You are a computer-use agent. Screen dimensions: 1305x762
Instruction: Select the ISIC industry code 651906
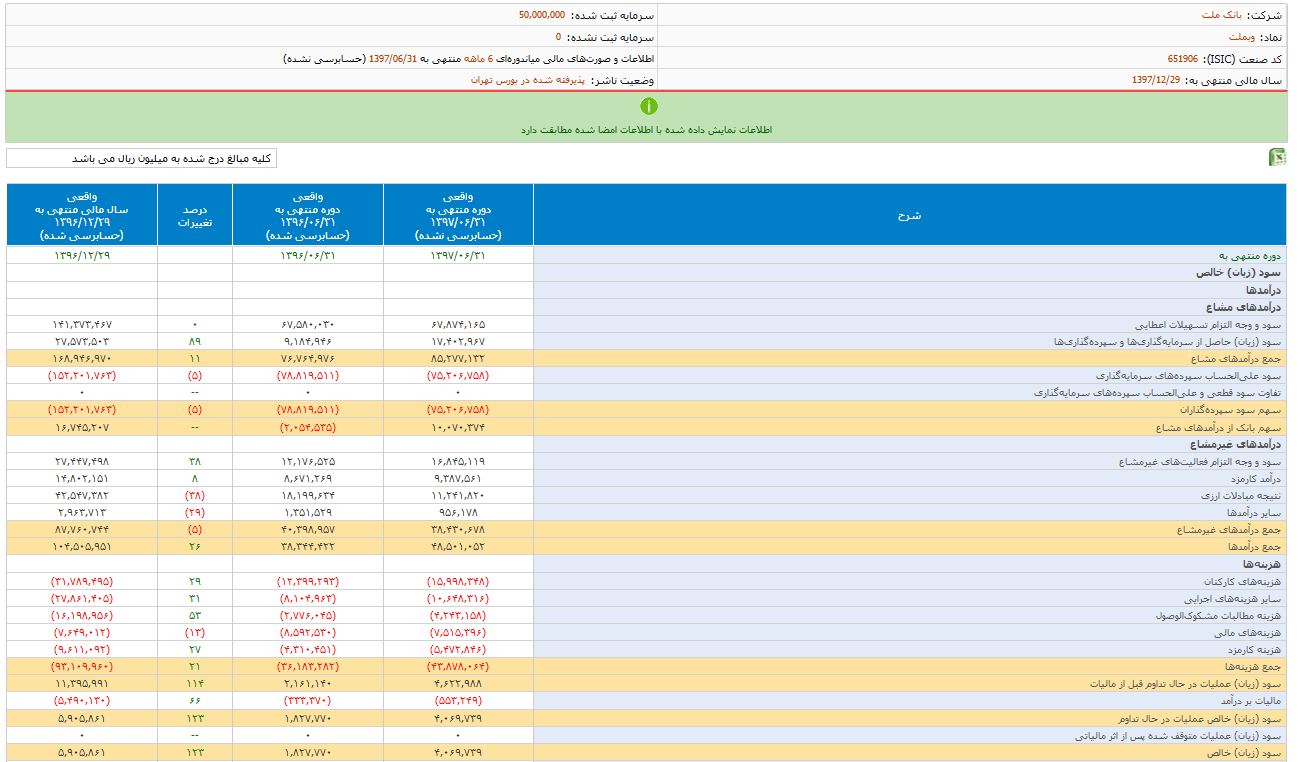tap(1184, 59)
